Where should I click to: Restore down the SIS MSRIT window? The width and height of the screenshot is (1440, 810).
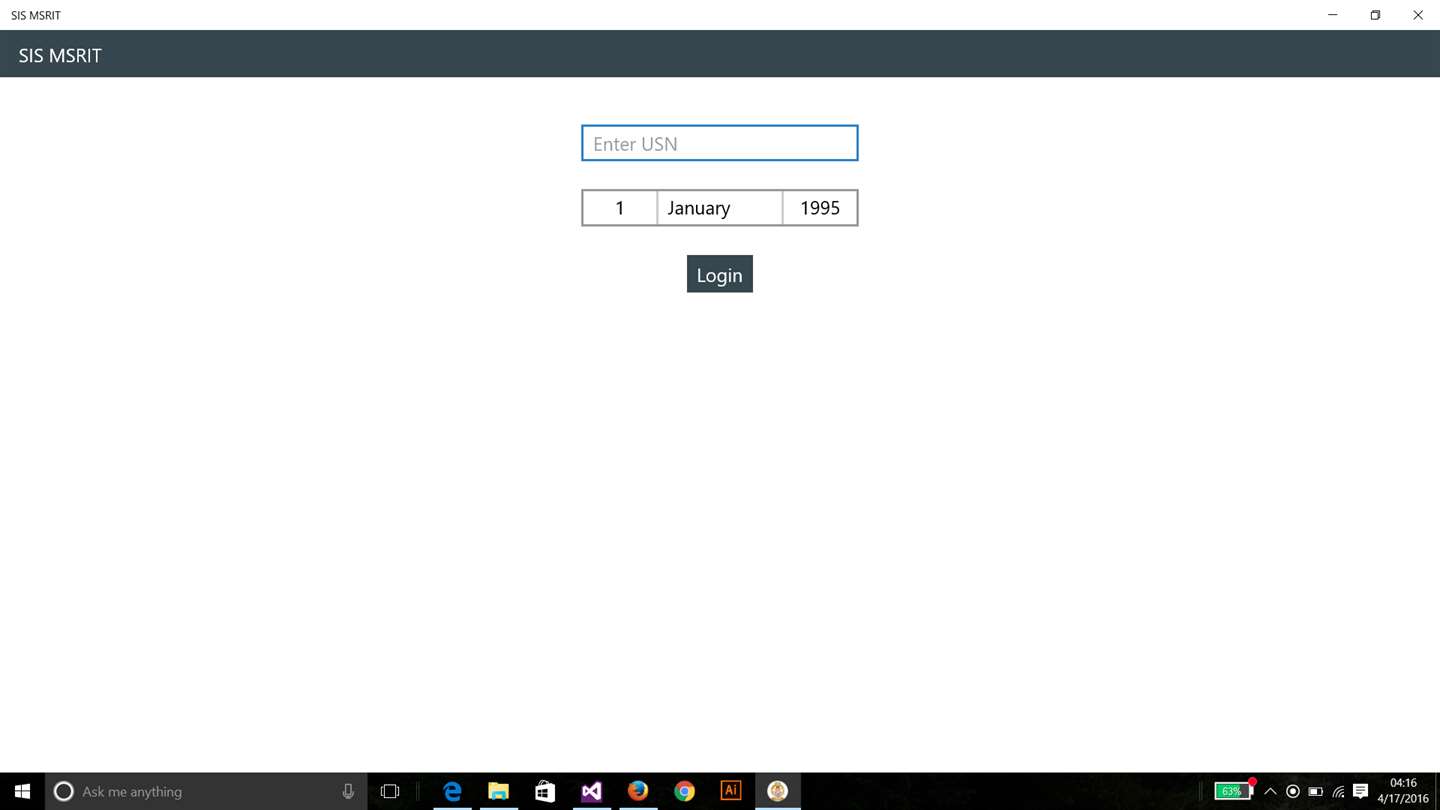(1375, 15)
